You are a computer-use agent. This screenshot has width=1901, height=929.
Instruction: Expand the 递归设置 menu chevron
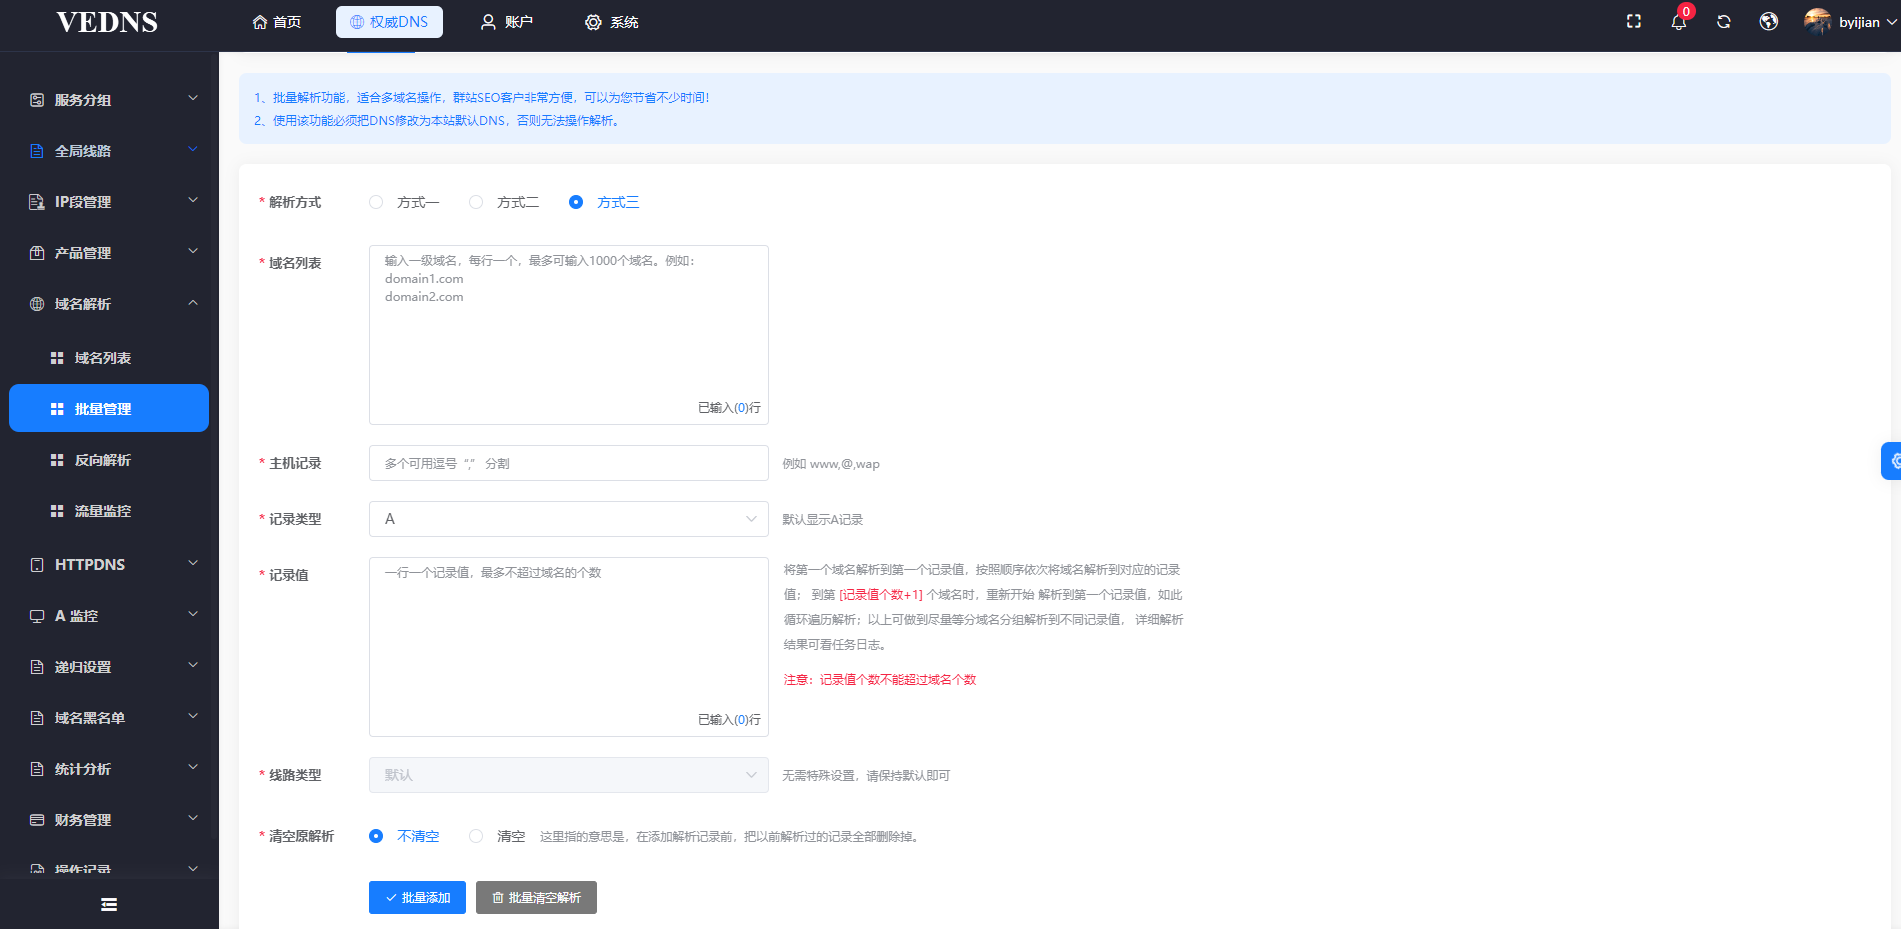point(193,665)
